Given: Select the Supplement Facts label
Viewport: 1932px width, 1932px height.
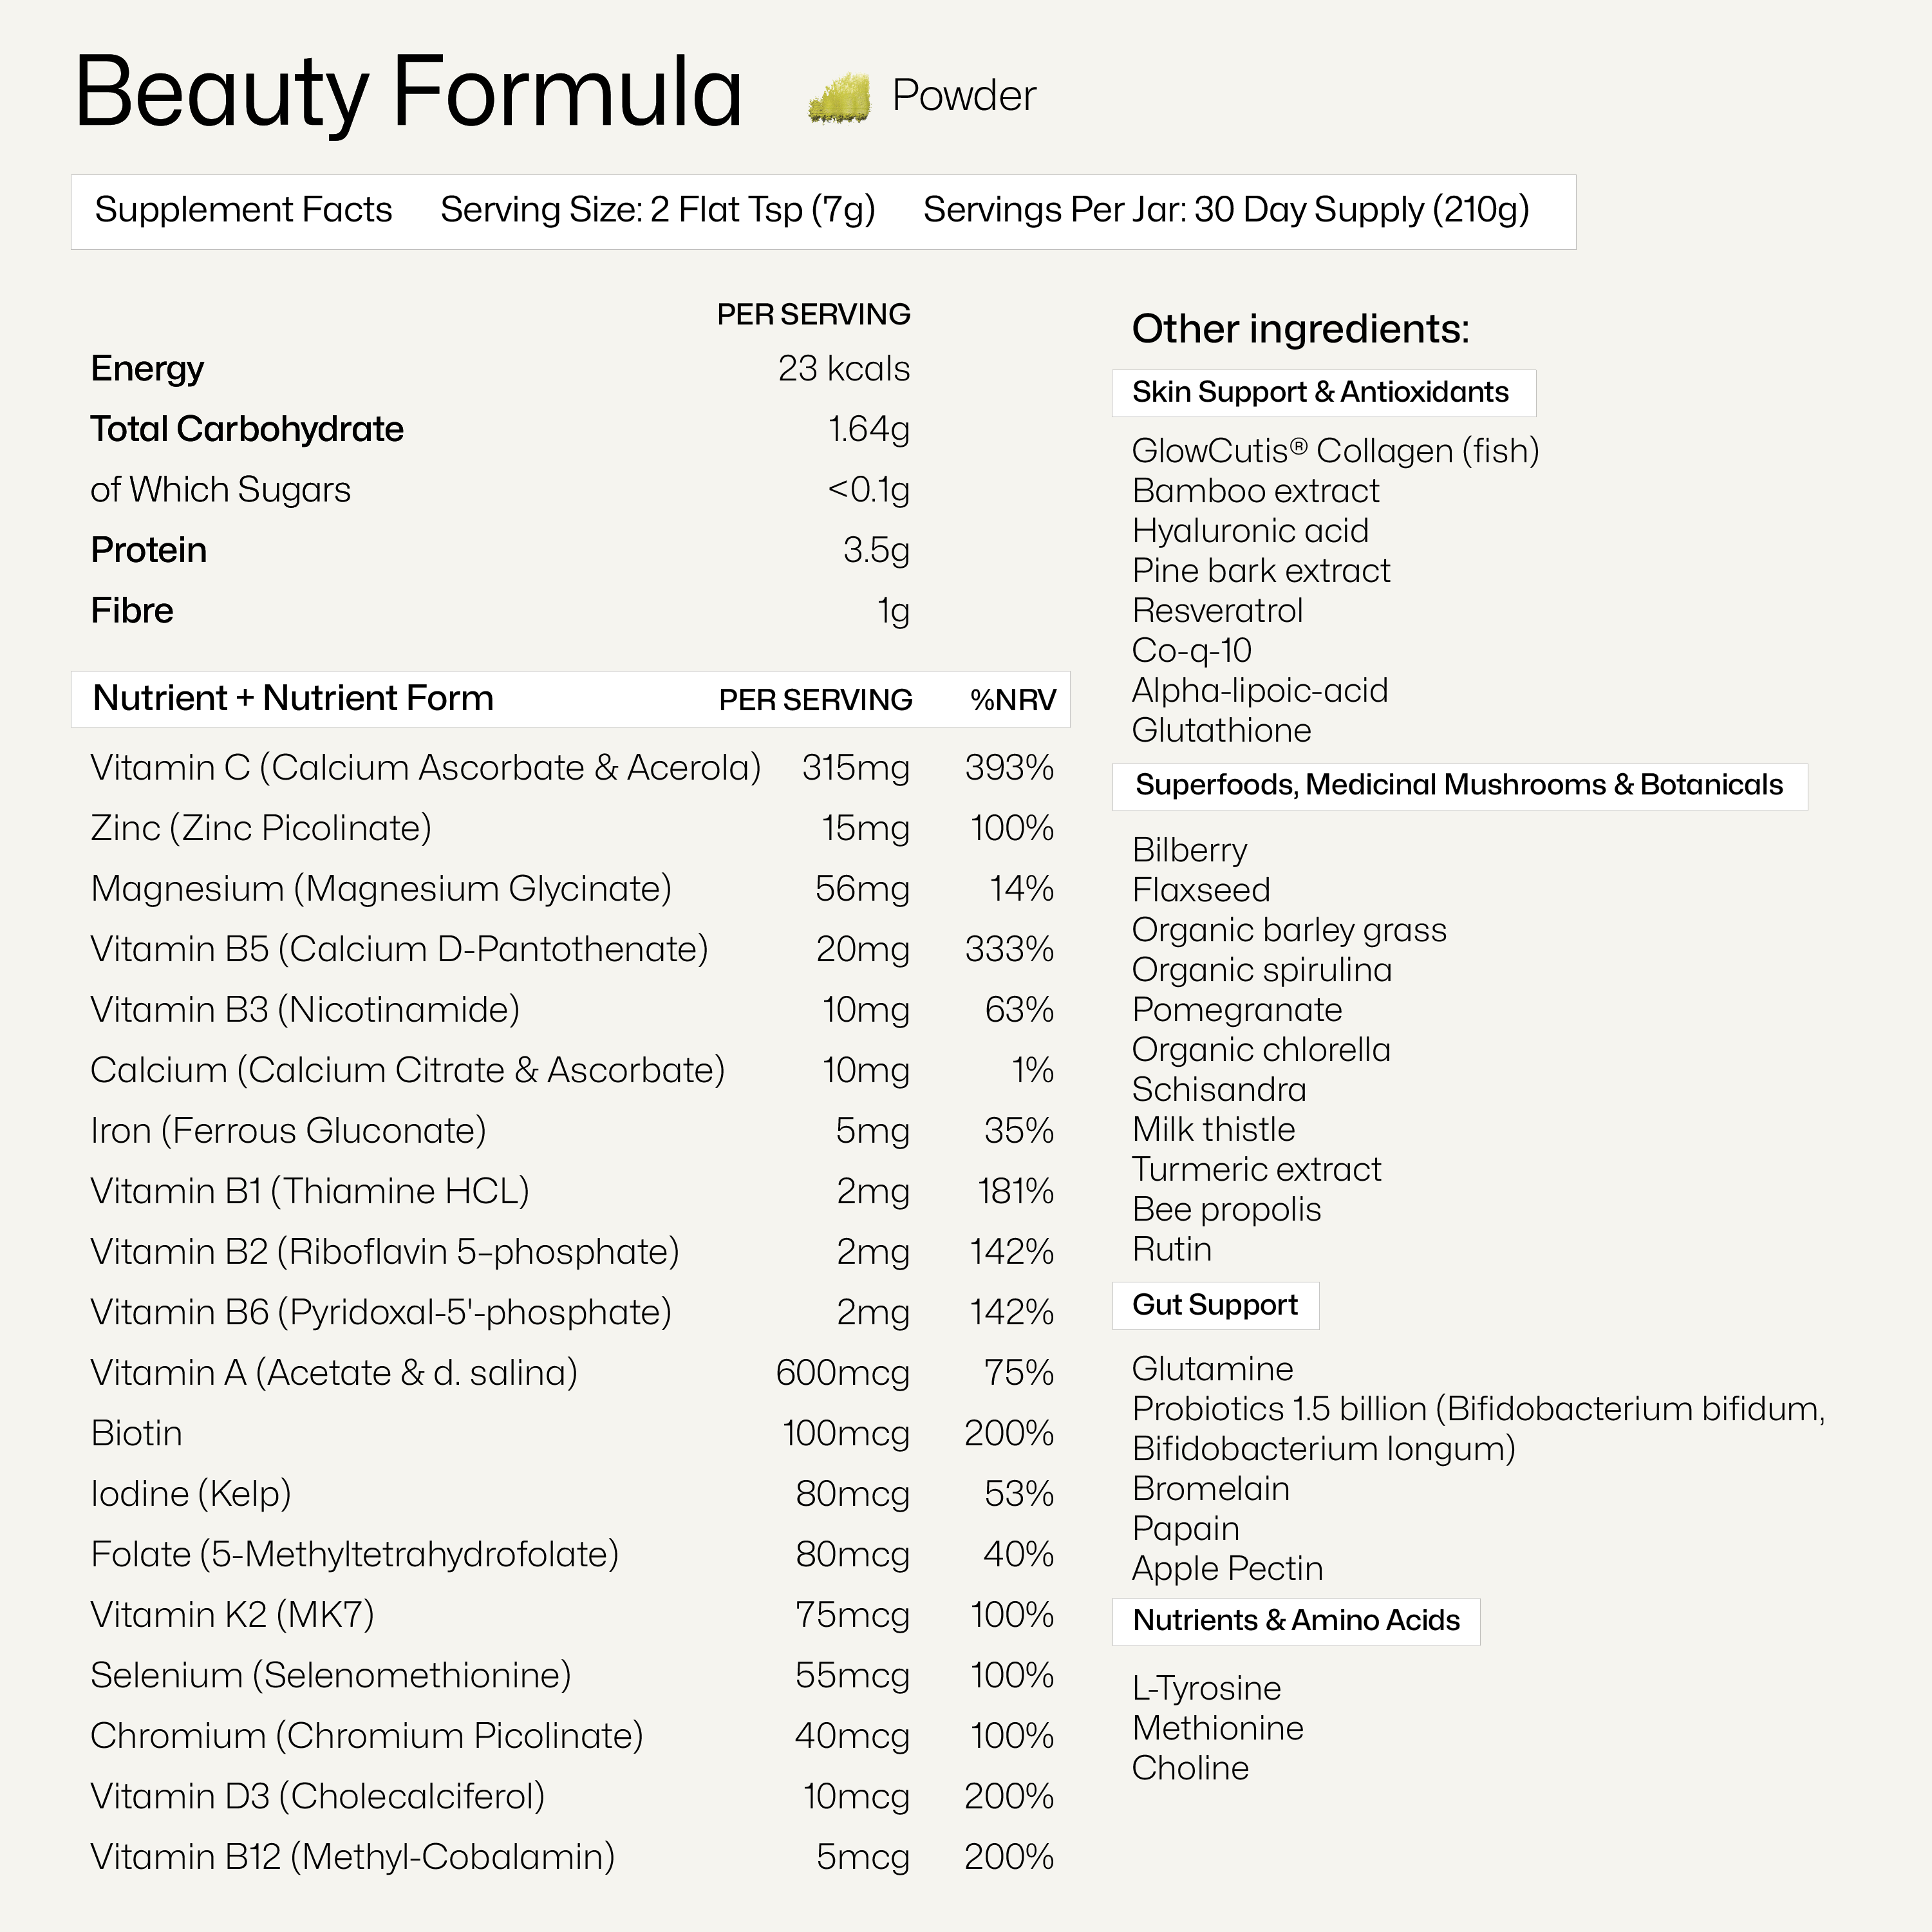Looking at the screenshot, I should 243,210.
